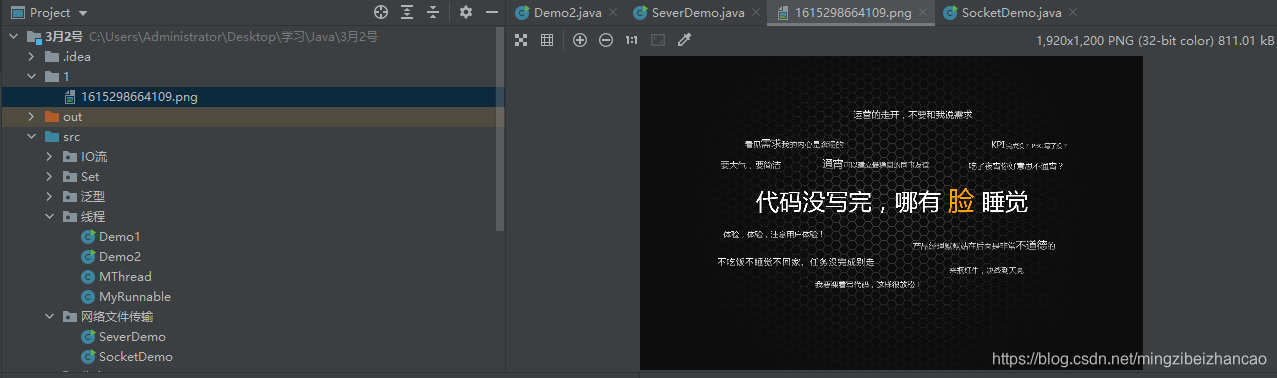Set image to actual size 1:1
Image resolution: width=1277 pixels, height=378 pixels.
pos(631,40)
